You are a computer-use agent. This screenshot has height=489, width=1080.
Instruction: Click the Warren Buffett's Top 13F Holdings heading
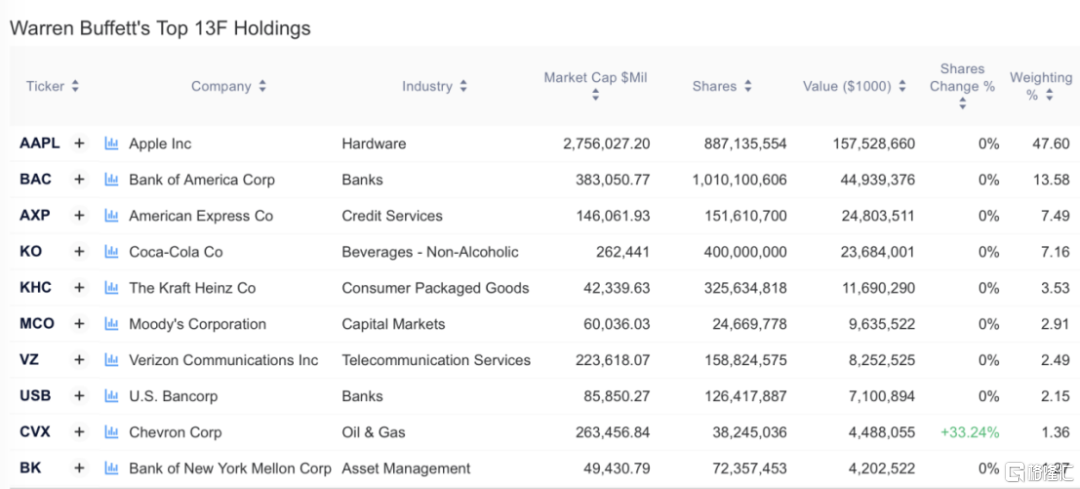coord(160,28)
